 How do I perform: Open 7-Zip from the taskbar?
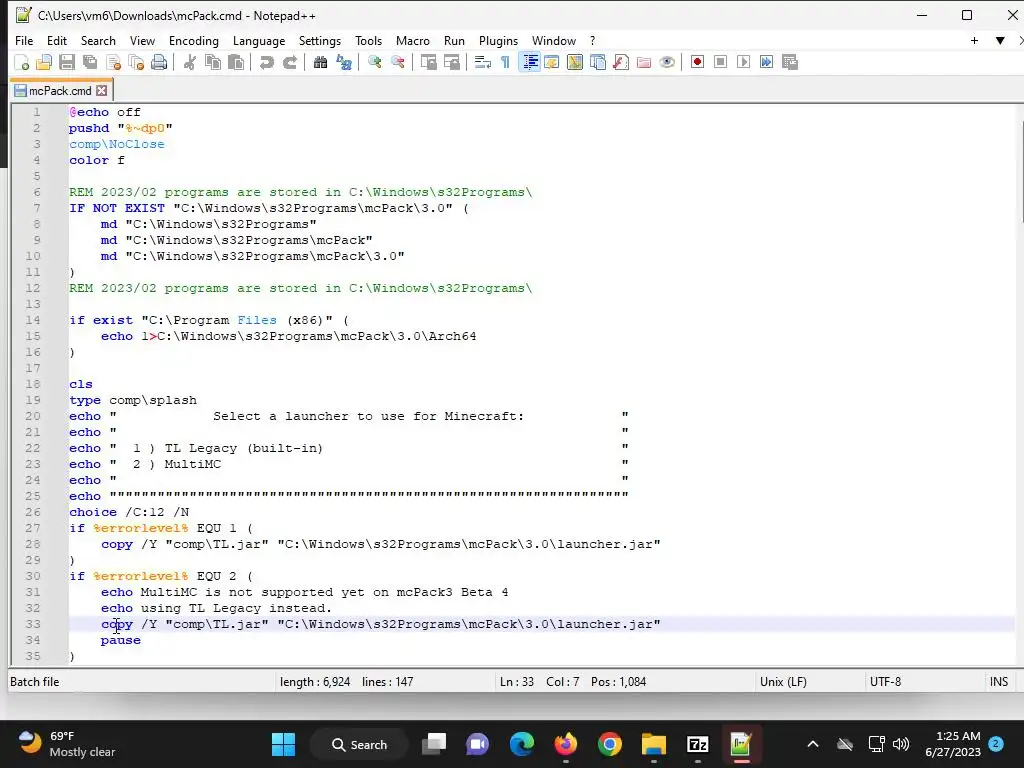point(697,744)
